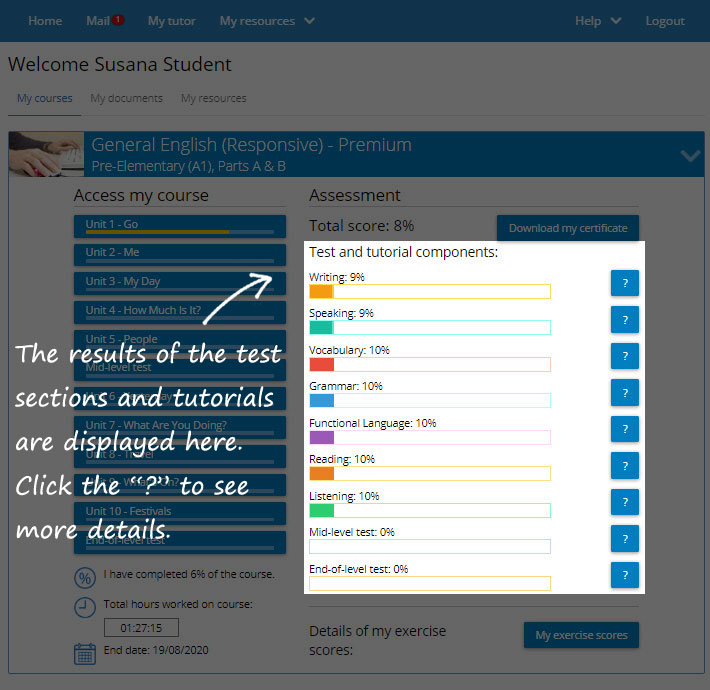Image resolution: width=710 pixels, height=690 pixels.
Task: Click question mark for End-of-level test
Action: [624, 575]
